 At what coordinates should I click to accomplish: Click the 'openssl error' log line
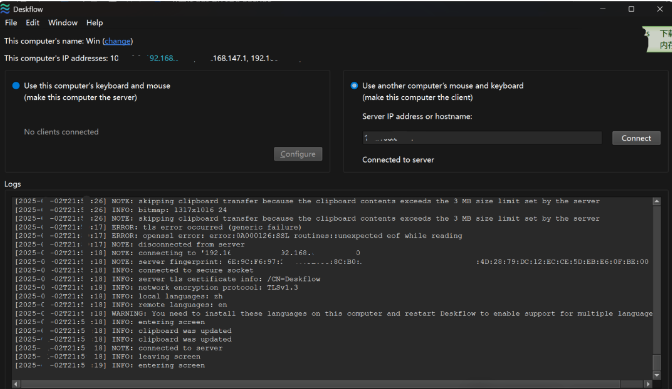tap(239, 236)
